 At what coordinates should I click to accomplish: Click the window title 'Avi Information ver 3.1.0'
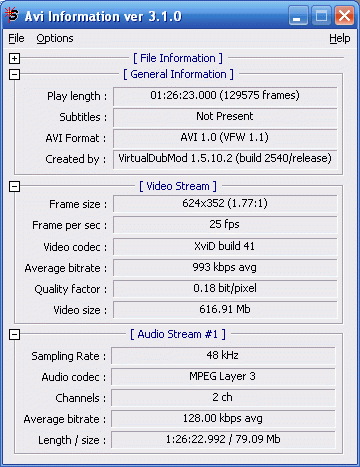click(x=103, y=16)
